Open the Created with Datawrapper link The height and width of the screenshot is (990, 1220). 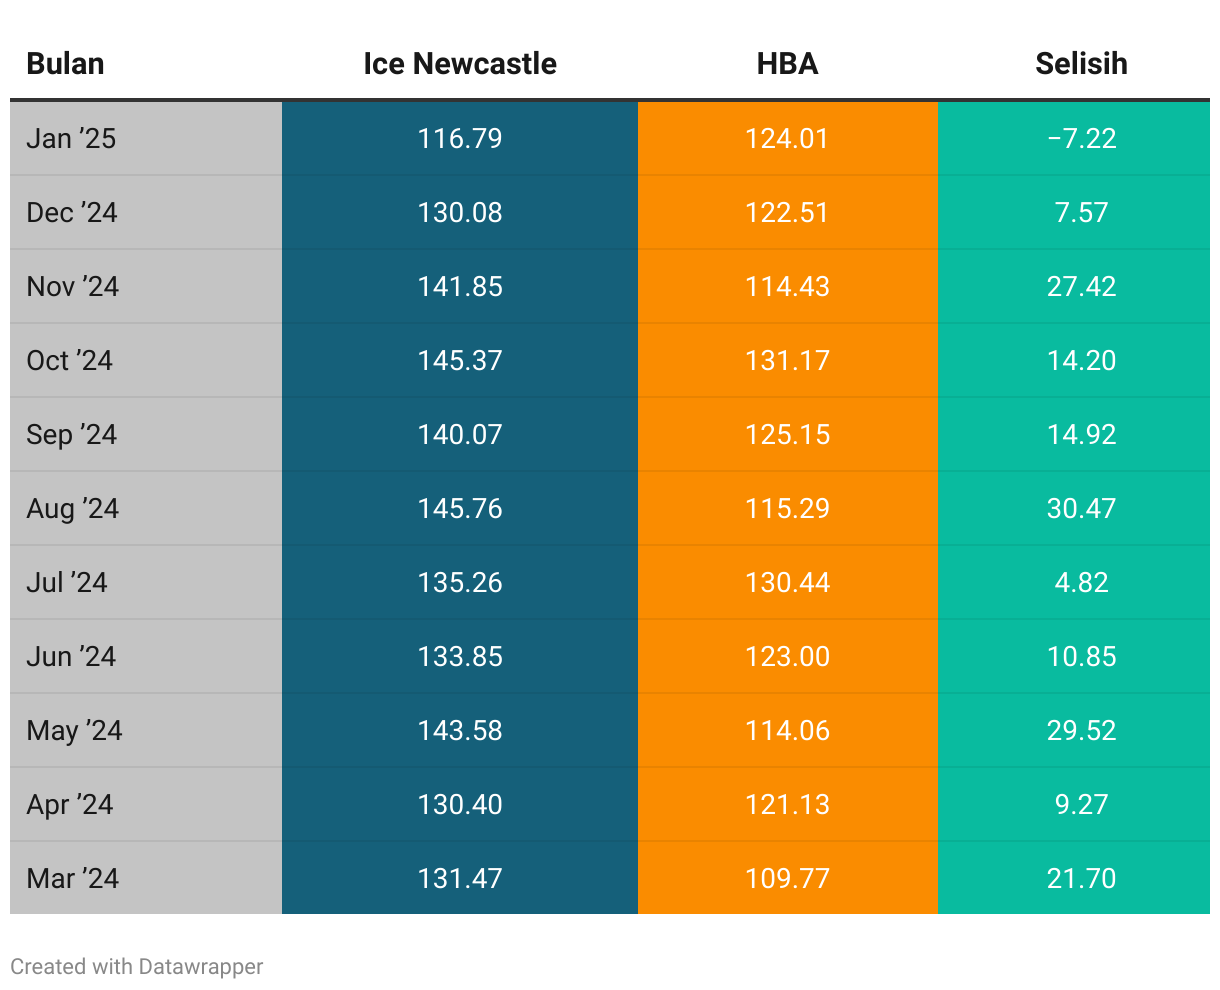tap(137, 967)
